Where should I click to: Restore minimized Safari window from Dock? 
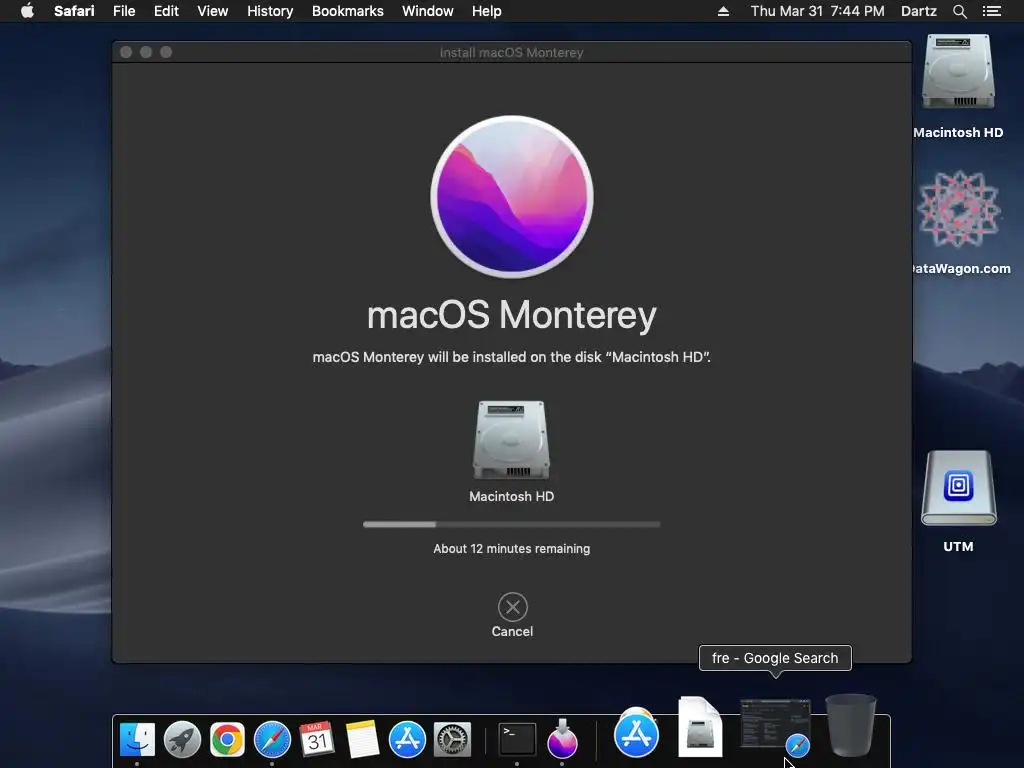(x=775, y=726)
